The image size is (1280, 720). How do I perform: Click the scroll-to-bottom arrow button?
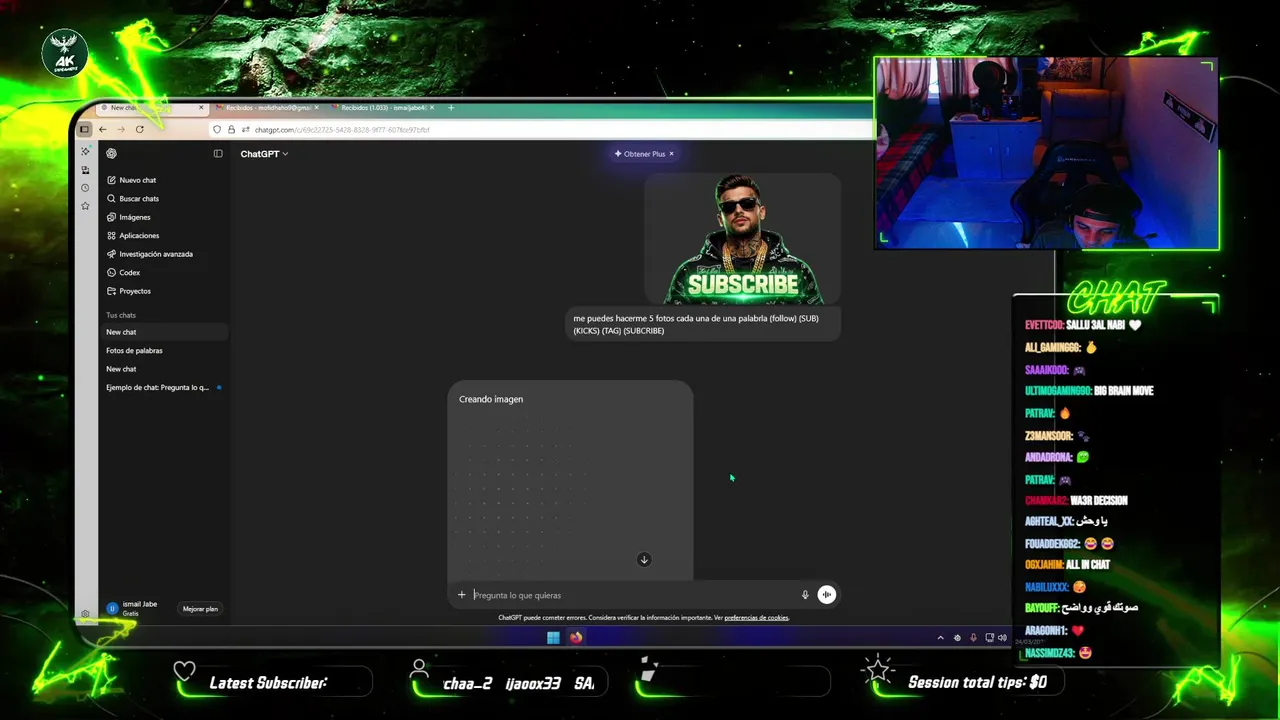[x=644, y=560]
